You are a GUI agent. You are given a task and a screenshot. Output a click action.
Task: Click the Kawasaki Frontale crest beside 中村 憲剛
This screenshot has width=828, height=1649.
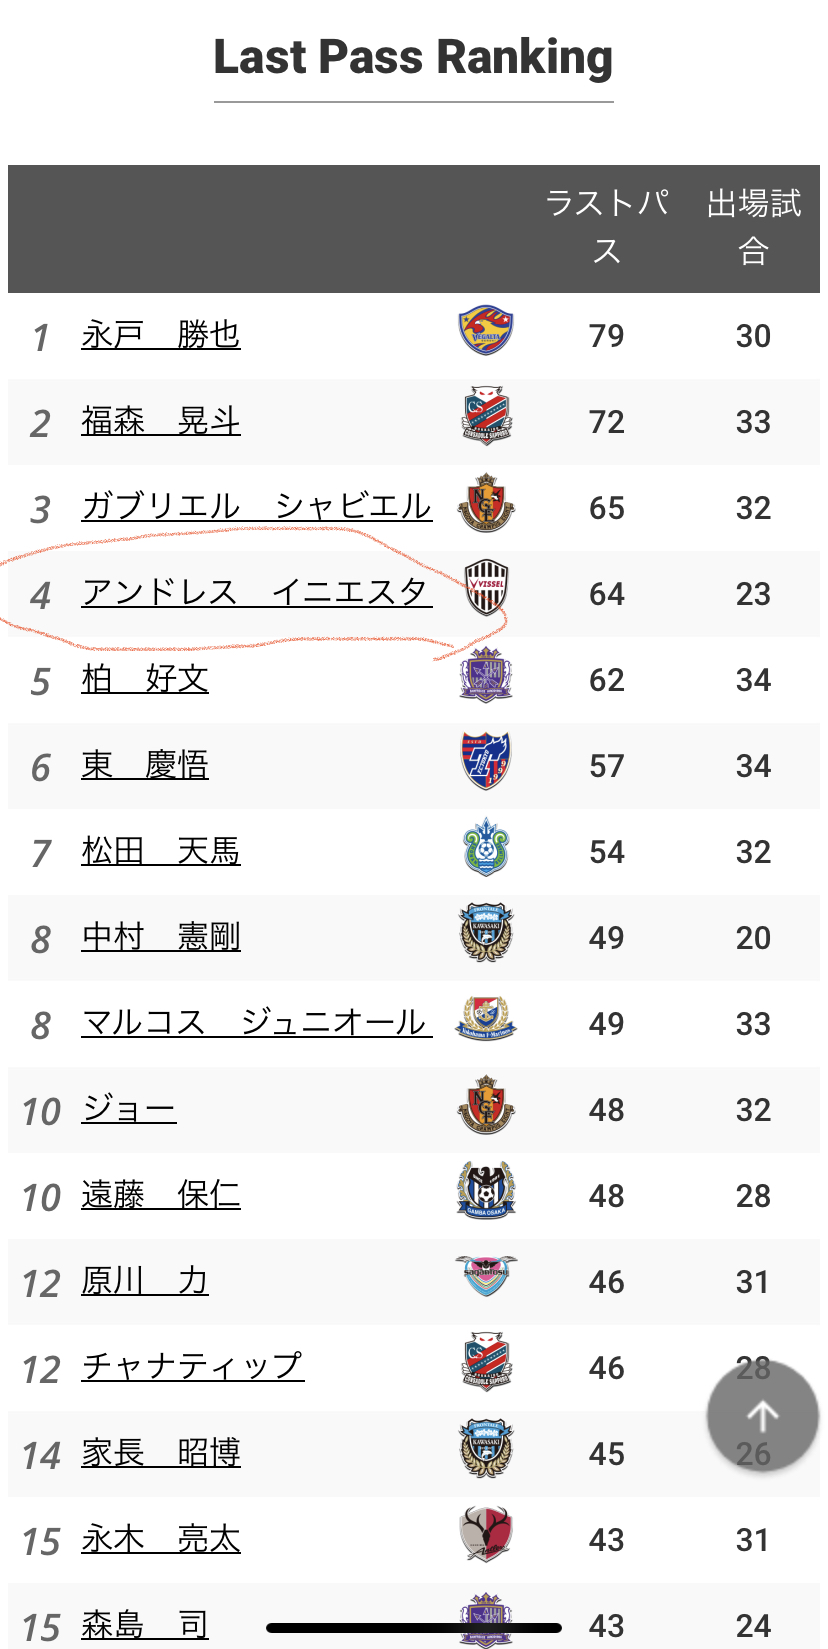(x=486, y=933)
